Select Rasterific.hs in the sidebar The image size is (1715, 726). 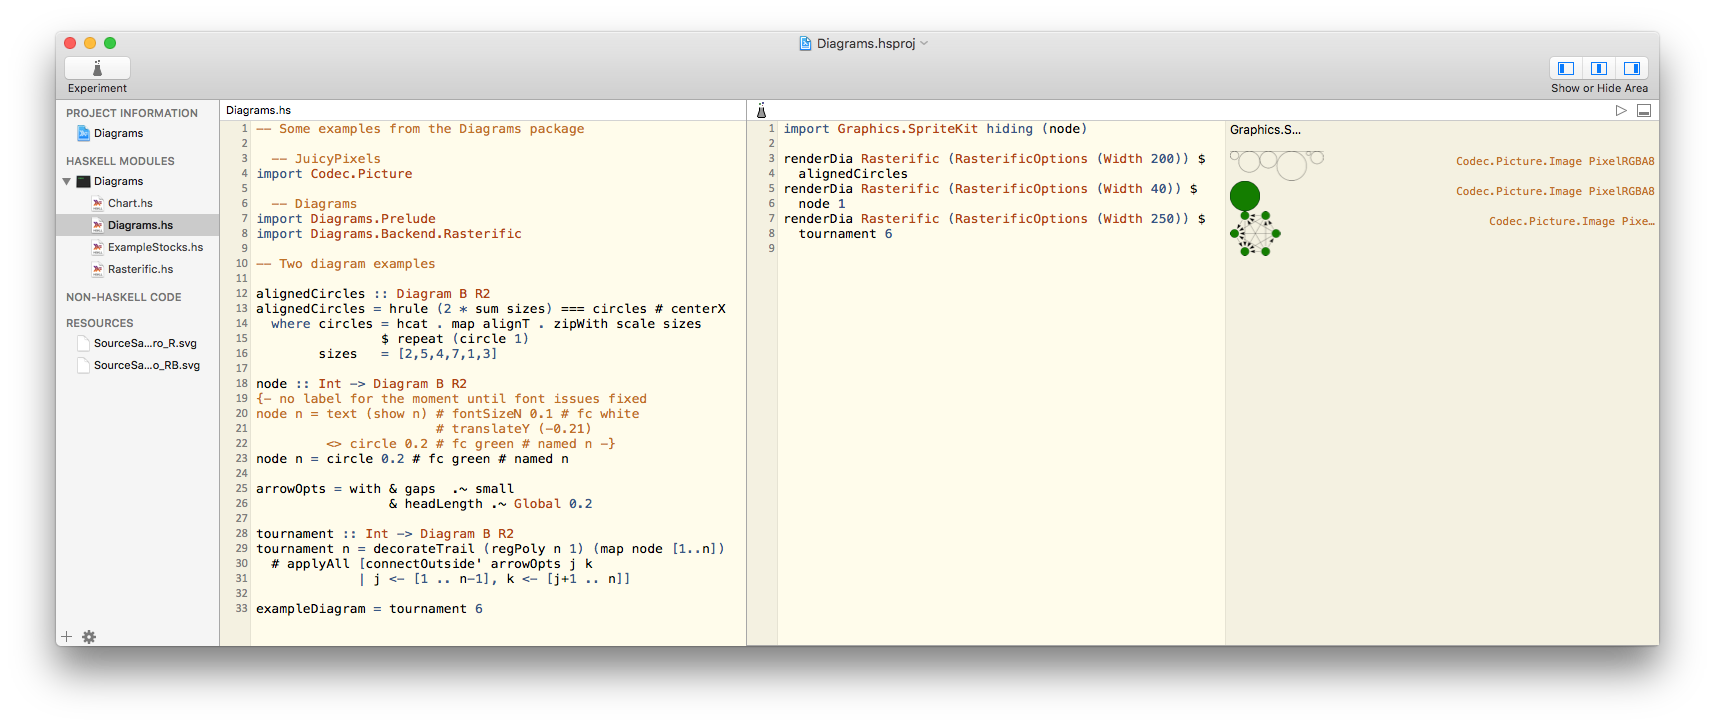point(140,269)
